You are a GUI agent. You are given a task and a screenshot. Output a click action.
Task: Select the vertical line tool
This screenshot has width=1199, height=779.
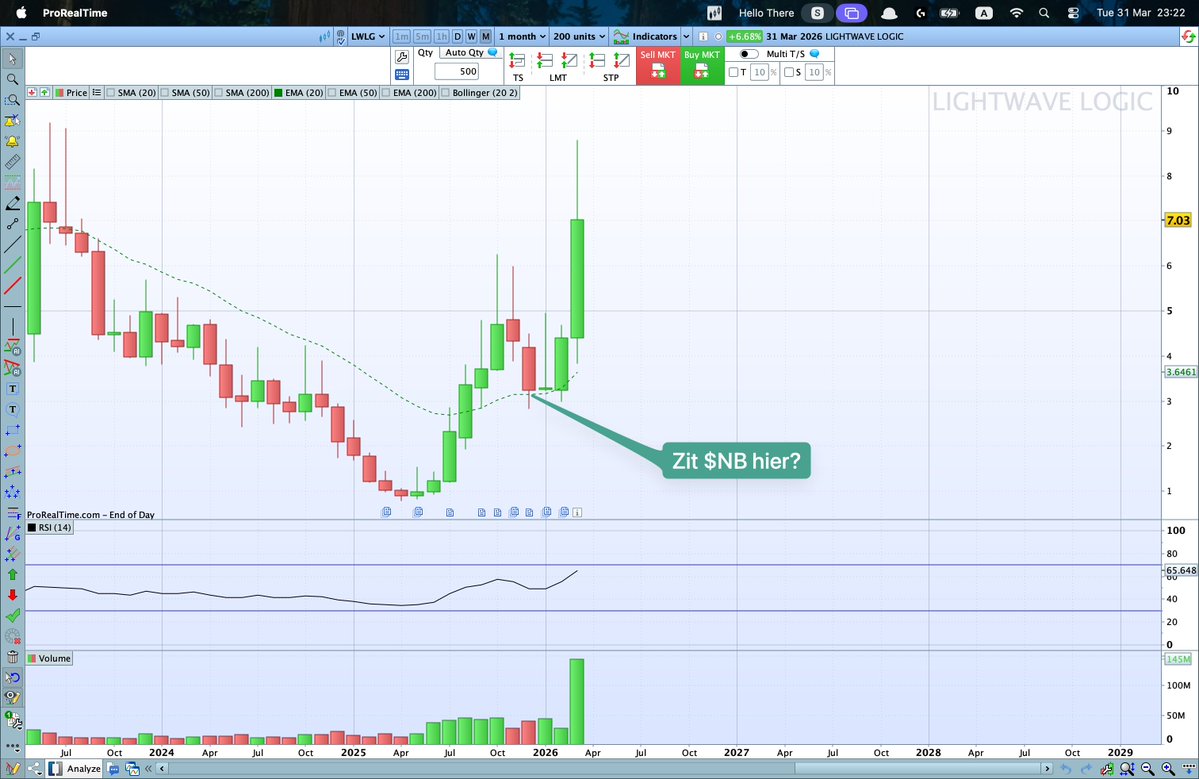(x=12, y=327)
